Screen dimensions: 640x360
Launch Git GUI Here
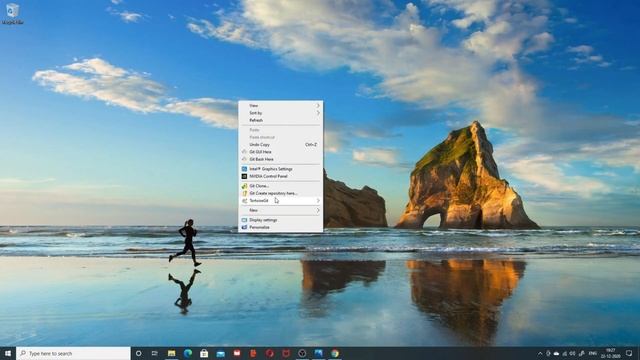280,152
